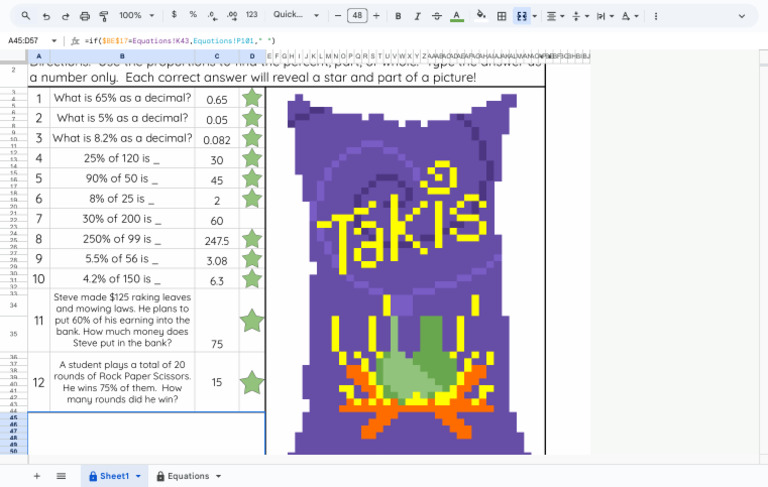
Task: Open the Quick... font family dropdown
Action: coord(296,15)
